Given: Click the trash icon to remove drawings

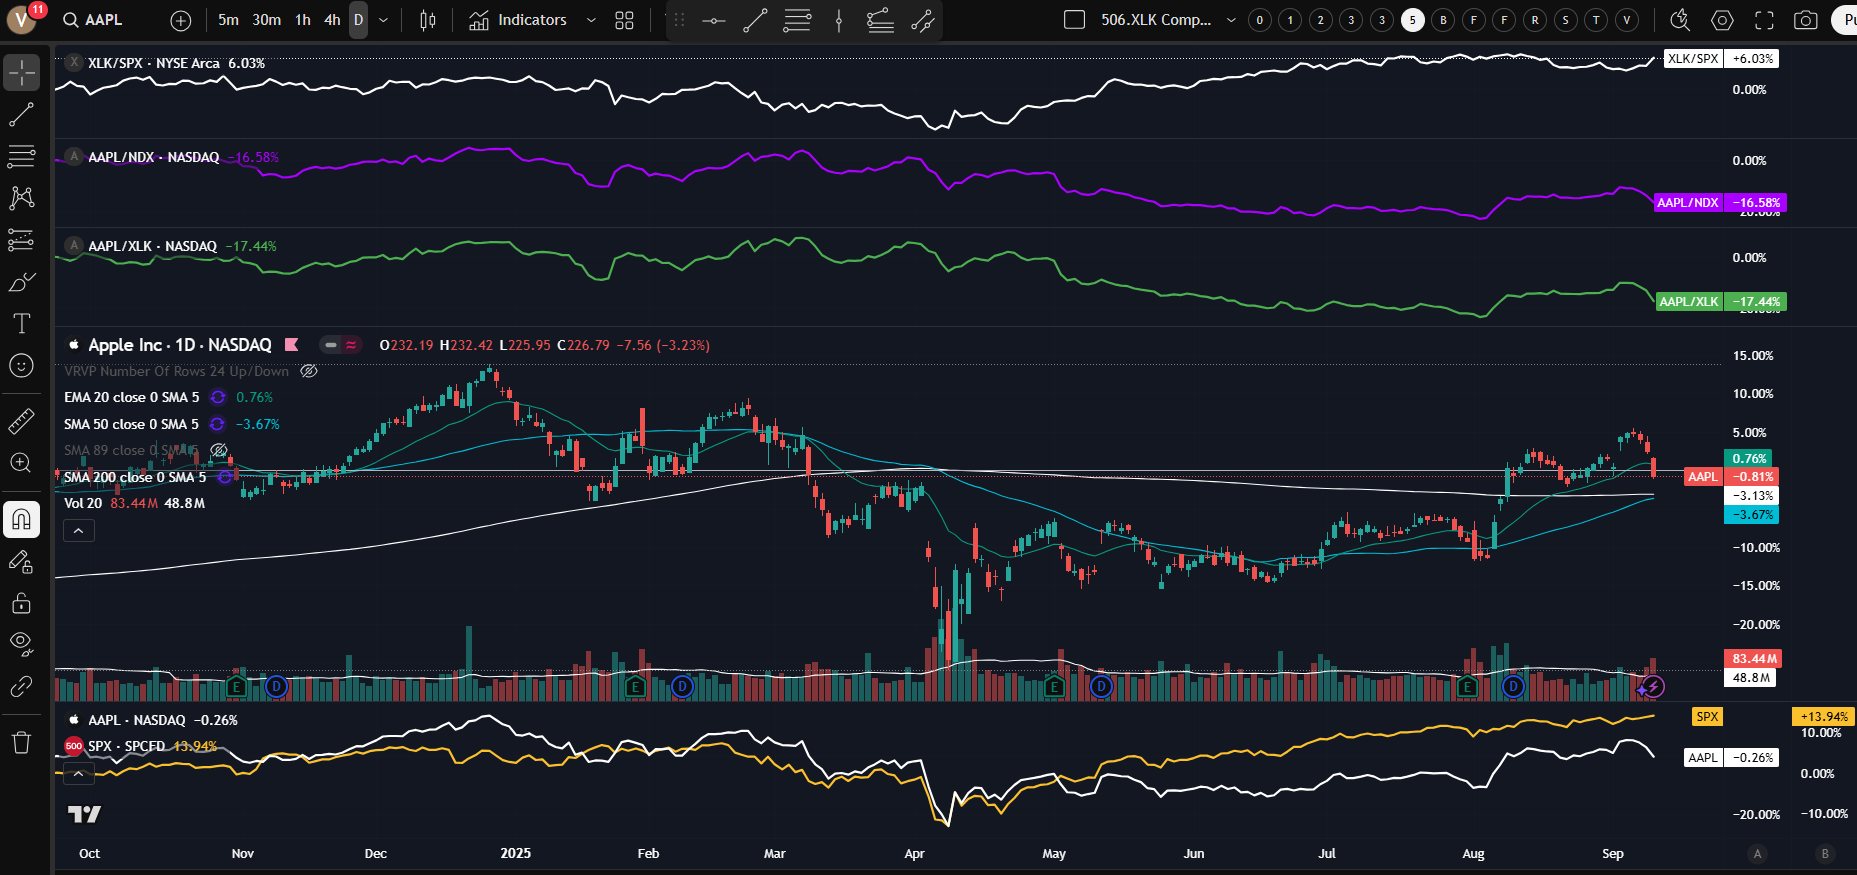Looking at the screenshot, I should (x=21, y=742).
